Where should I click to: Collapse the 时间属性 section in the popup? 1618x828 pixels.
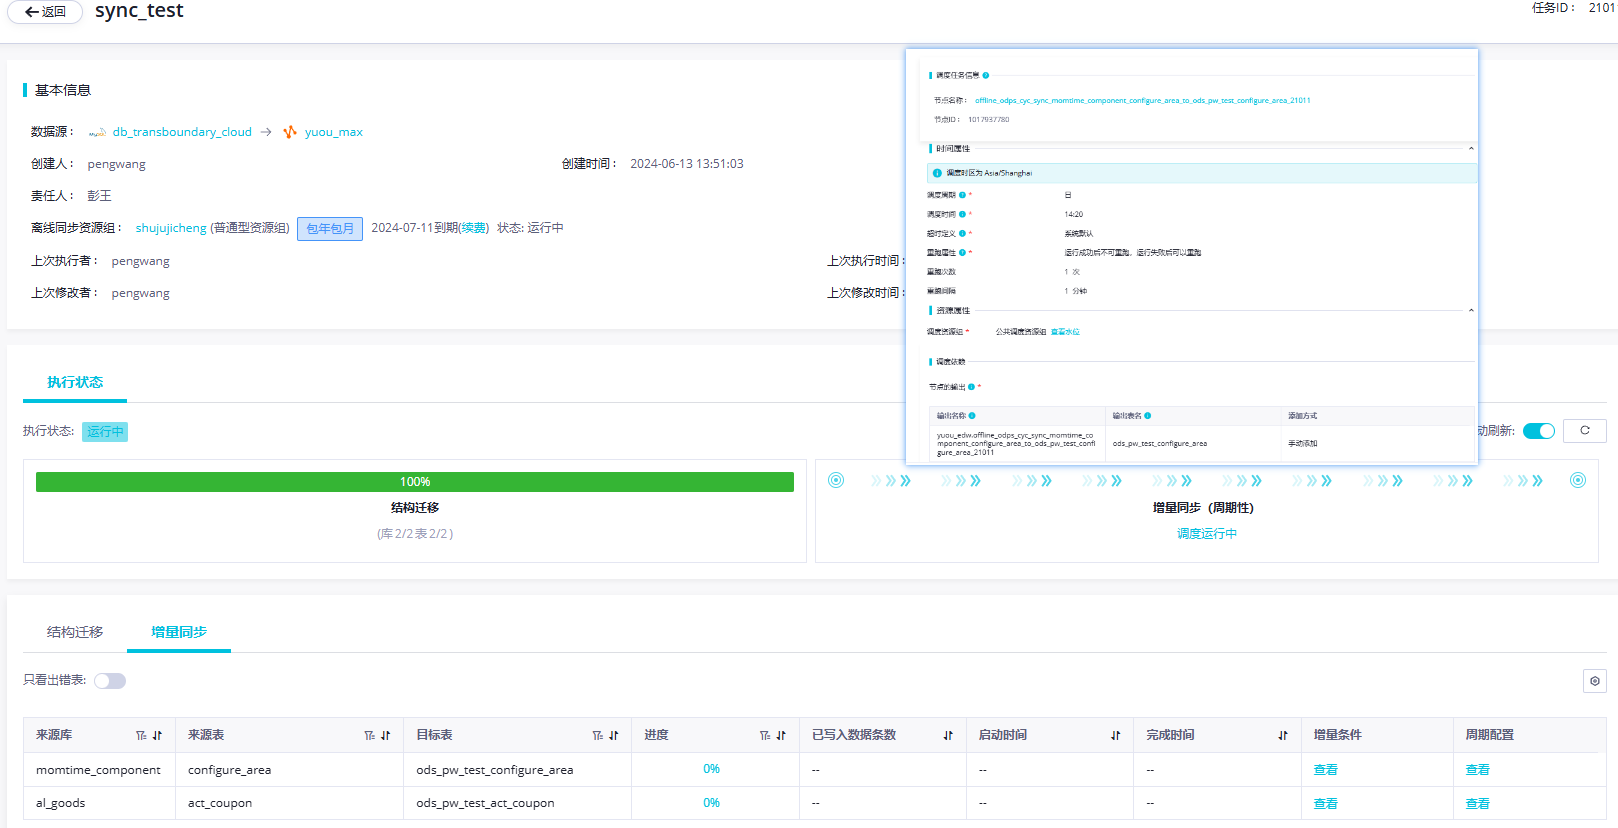[x=1471, y=148]
